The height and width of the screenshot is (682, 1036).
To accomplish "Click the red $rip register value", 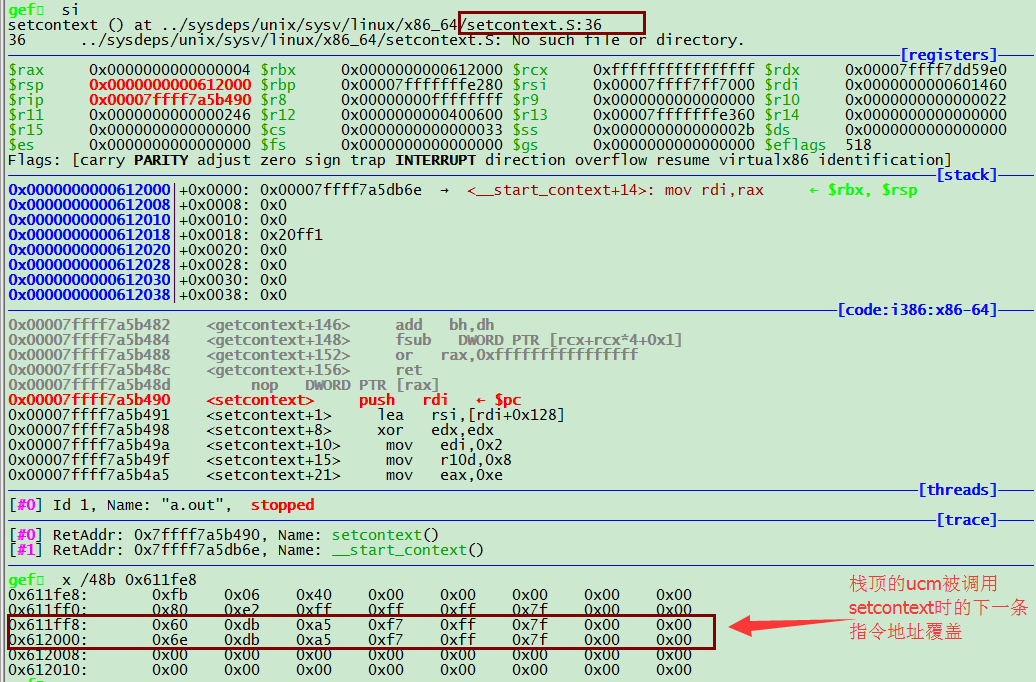I will [170, 100].
